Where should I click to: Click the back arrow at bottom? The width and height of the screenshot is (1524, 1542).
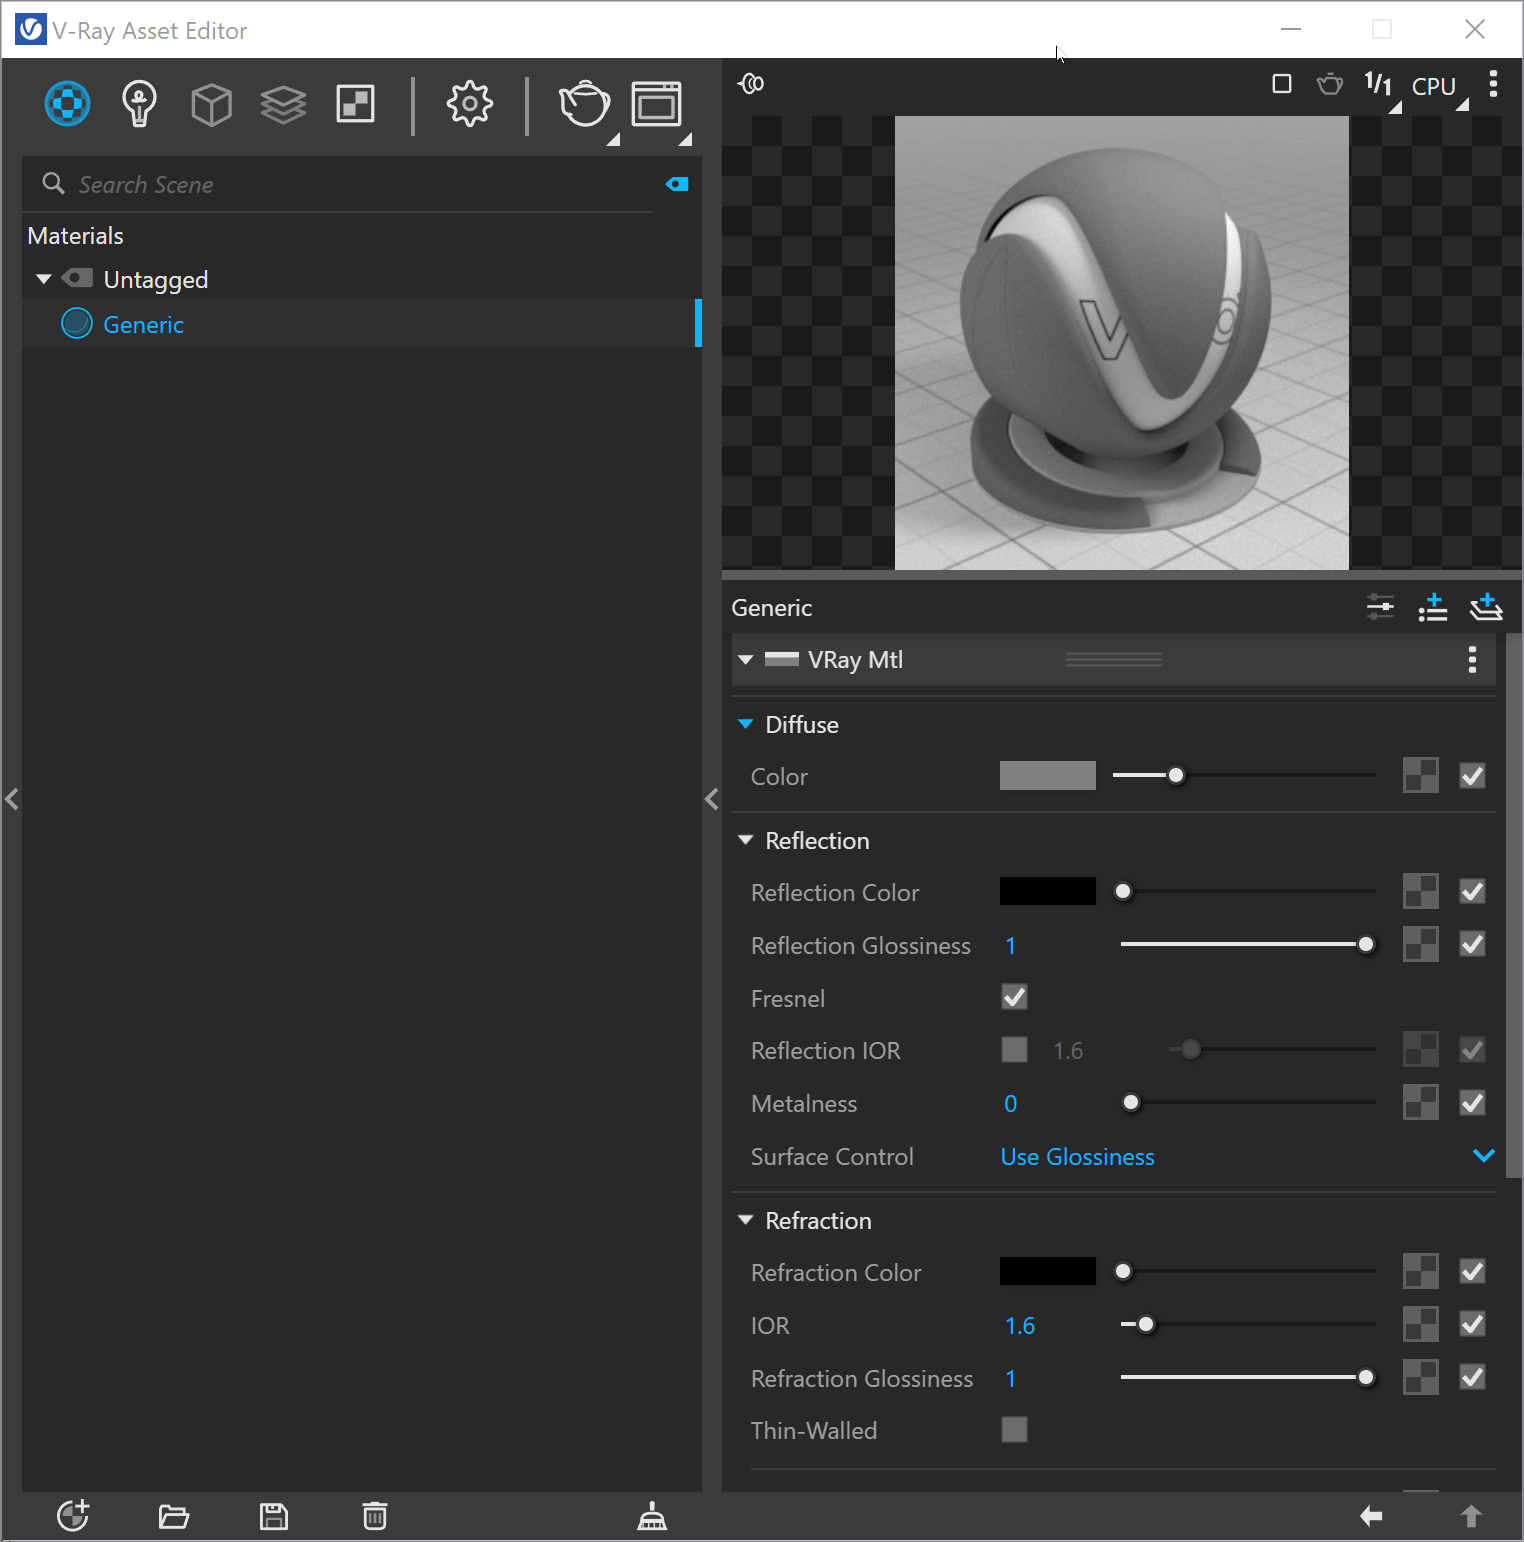(x=1371, y=1517)
